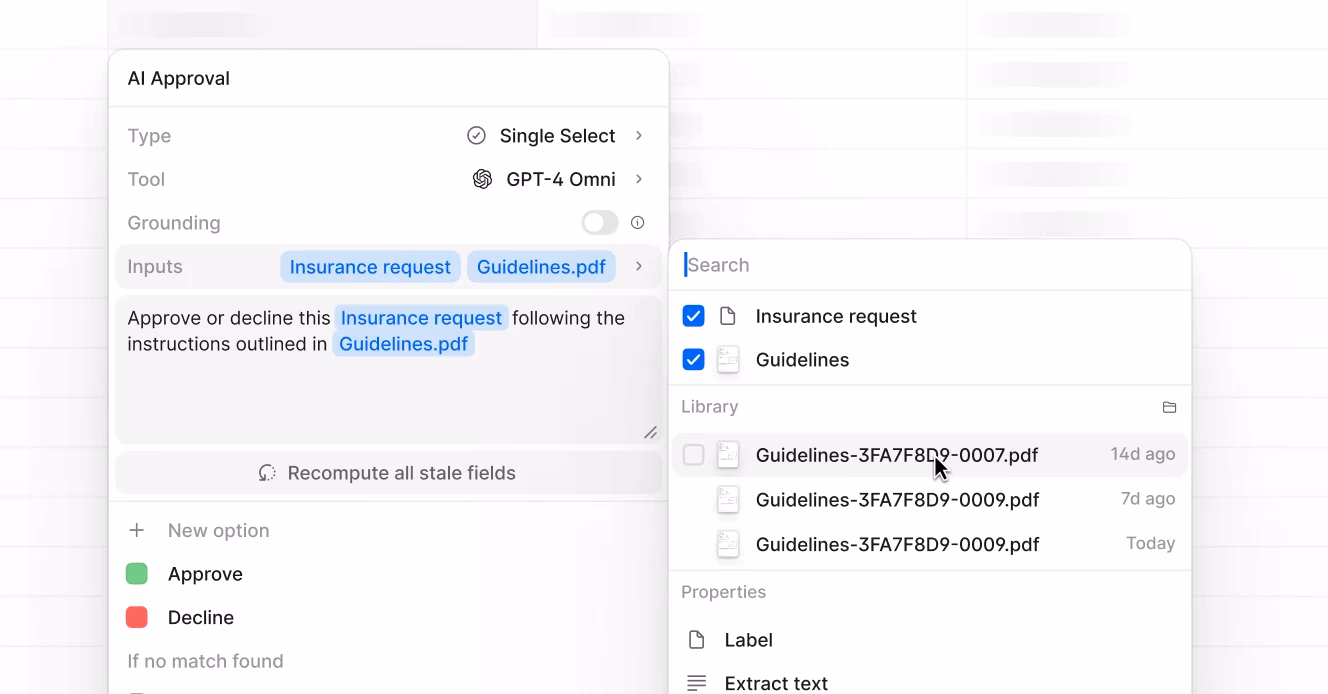Click the Tool label
Viewport: 1328px width, 694px height.
pyautogui.click(x=146, y=179)
